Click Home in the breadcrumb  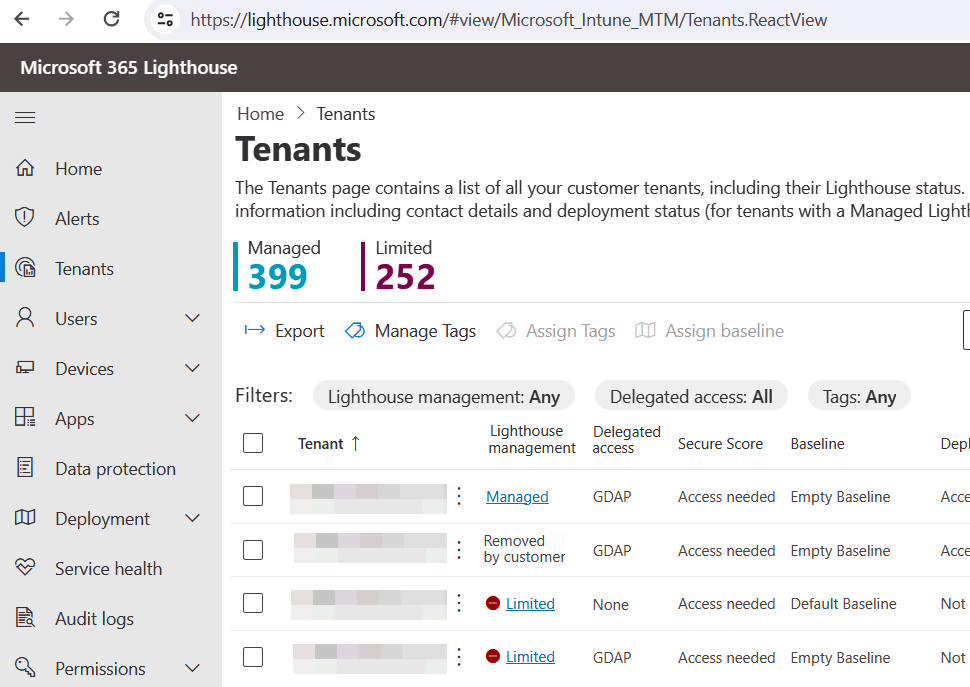[260, 114]
